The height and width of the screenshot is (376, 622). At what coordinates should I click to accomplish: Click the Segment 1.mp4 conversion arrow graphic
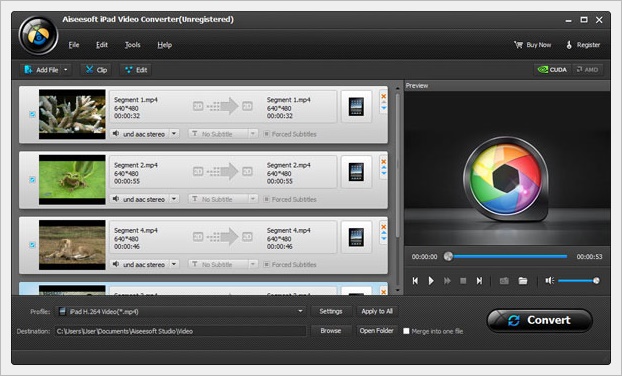pos(223,106)
